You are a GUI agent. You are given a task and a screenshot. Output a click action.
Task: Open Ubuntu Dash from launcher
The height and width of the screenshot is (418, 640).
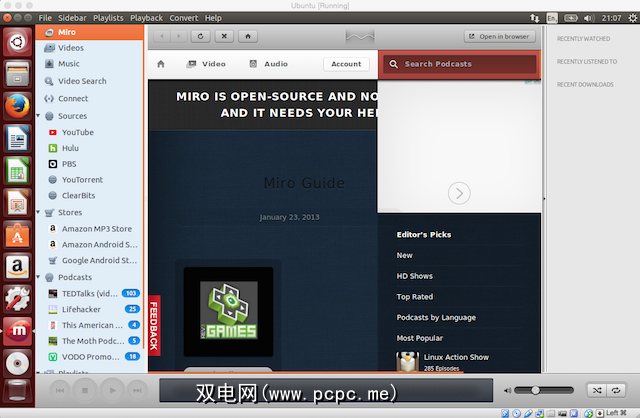tap(17, 42)
